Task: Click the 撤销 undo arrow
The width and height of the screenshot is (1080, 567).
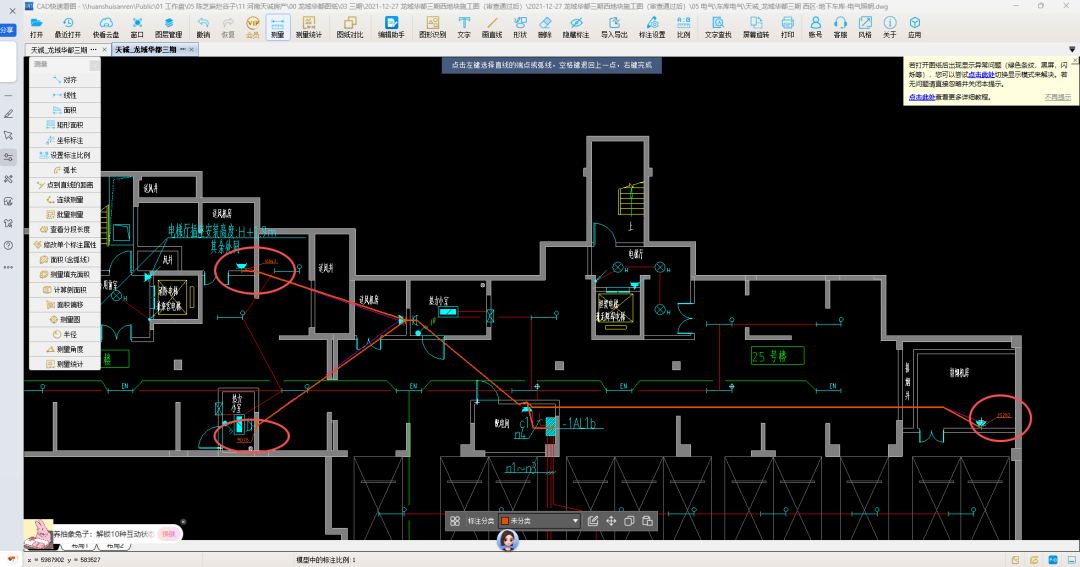Action: (x=203, y=27)
